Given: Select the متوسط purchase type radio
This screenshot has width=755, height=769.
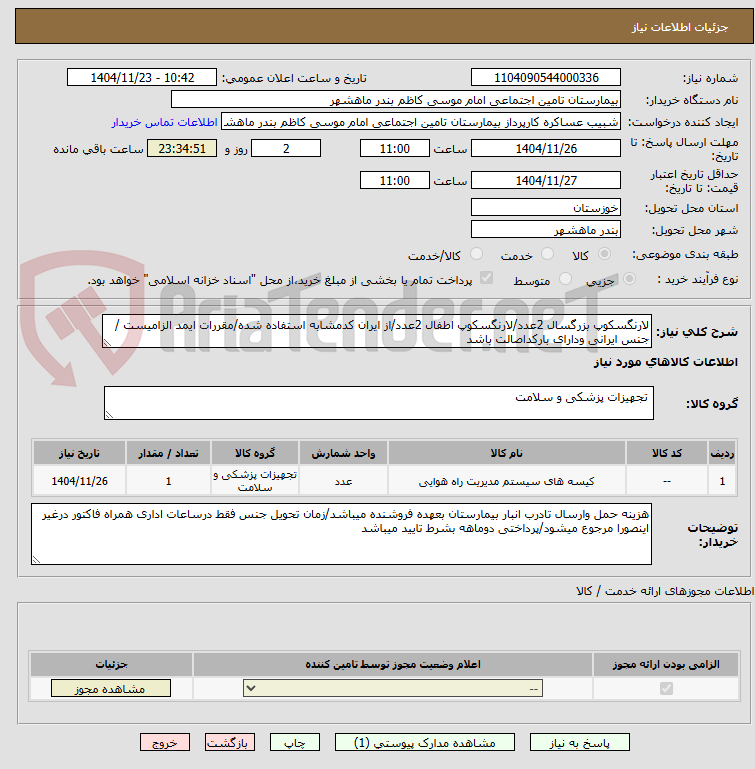Looking at the screenshot, I should 565,279.
